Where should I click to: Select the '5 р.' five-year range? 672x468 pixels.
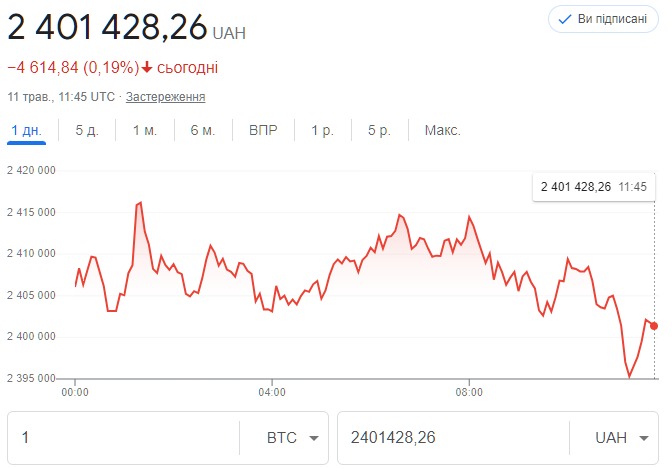tap(379, 131)
